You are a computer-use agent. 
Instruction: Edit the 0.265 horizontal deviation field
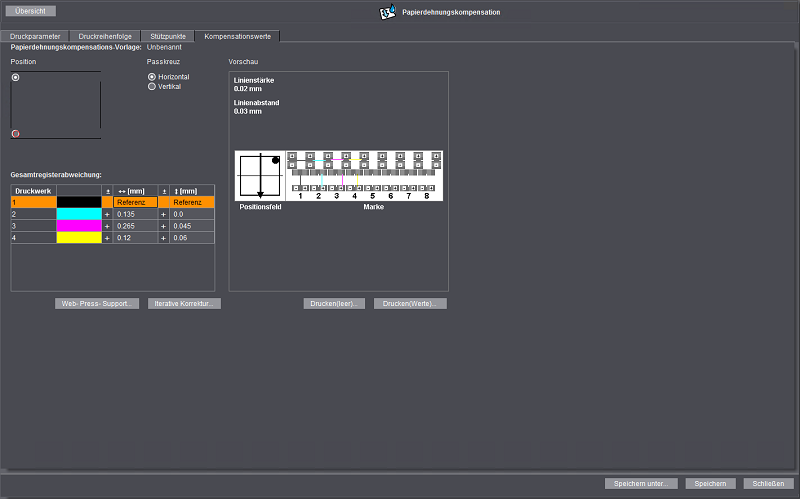click(136, 226)
